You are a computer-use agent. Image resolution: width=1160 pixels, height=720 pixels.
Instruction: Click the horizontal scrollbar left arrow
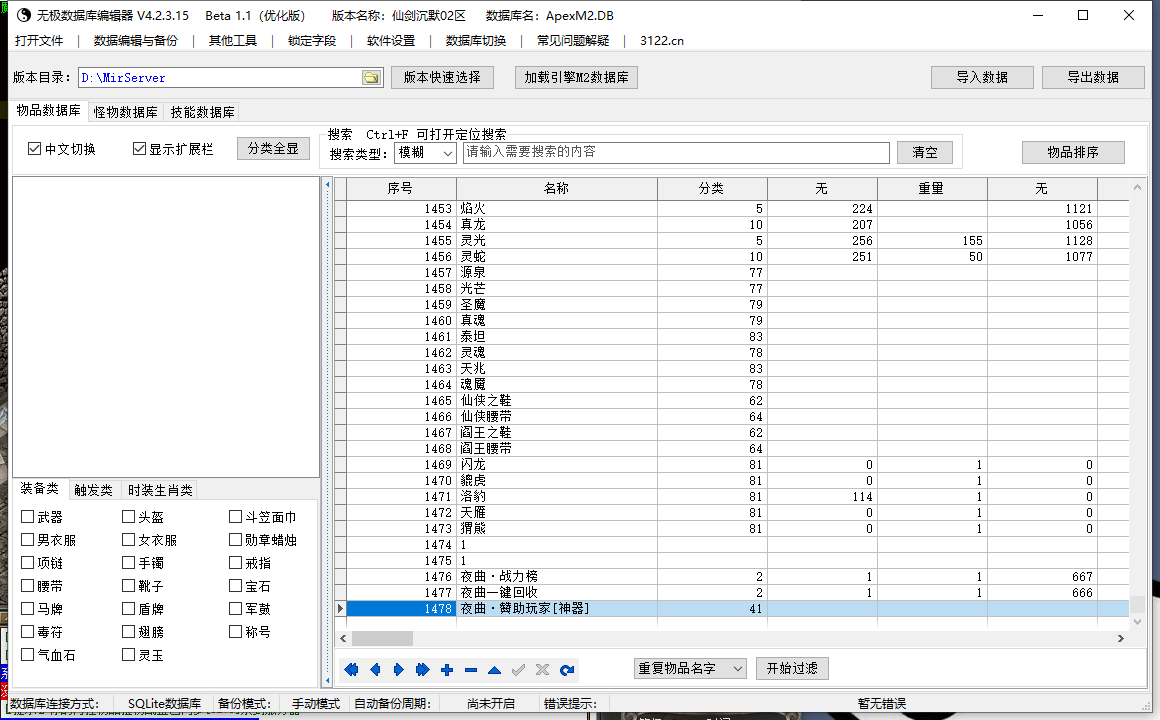[x=343, y=638]
